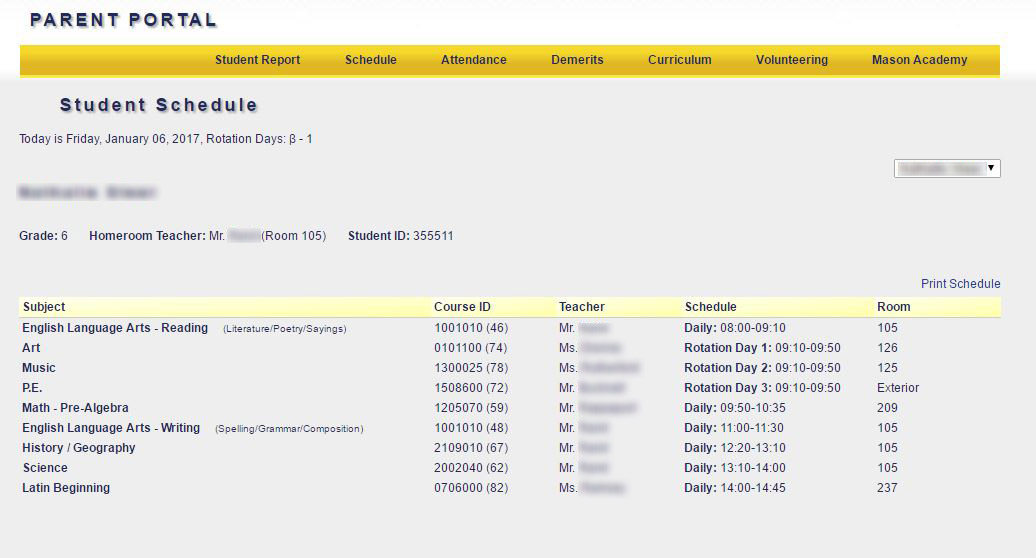Open the Attendance page

(473, 60)
